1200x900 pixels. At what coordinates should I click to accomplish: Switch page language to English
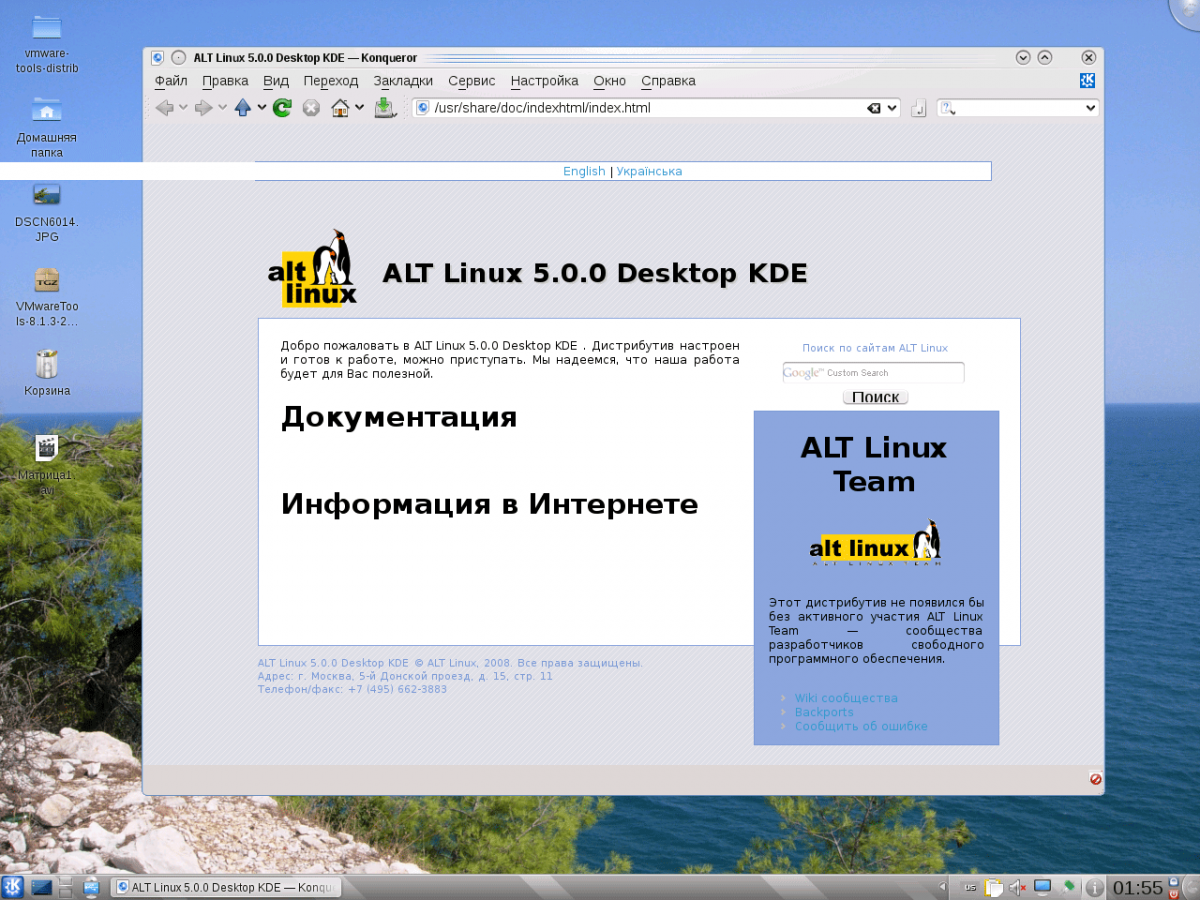tap(584, 171)
